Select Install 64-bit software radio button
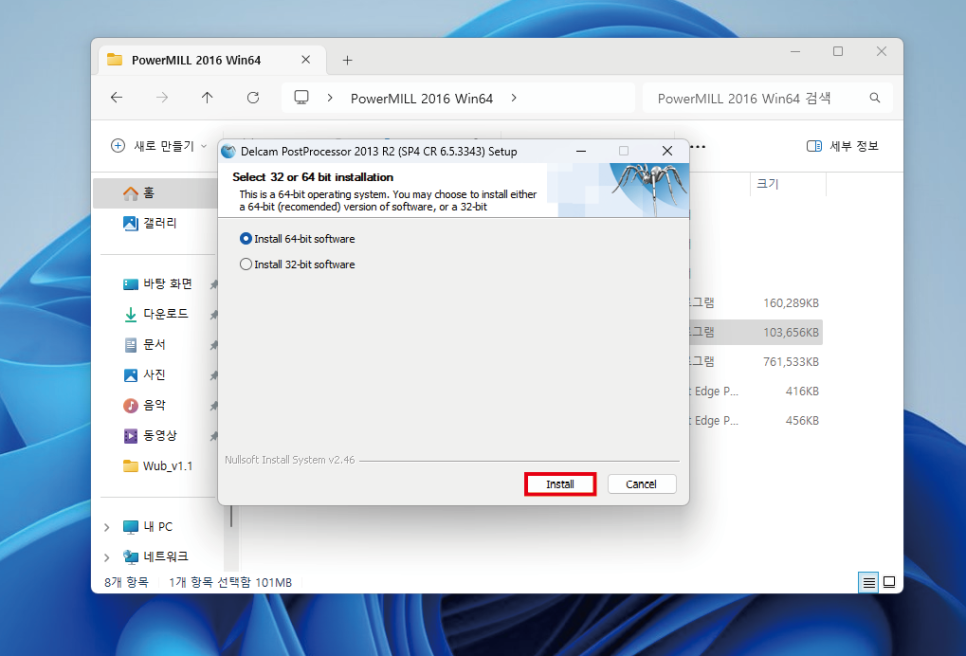Screen dimensions: 966x656 pos(245,238)
